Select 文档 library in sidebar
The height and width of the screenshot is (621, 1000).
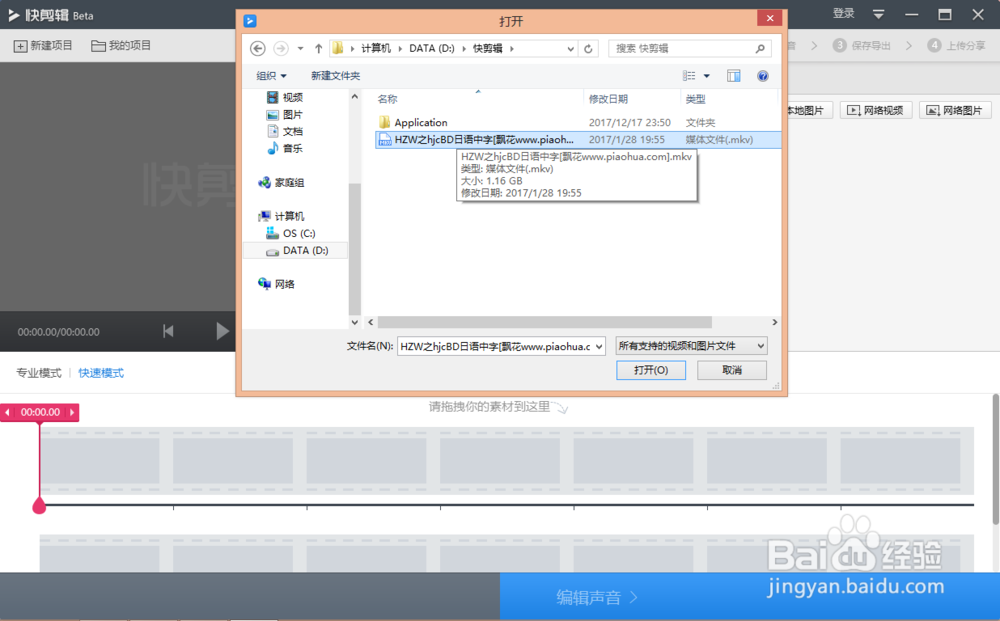(284, 131)
